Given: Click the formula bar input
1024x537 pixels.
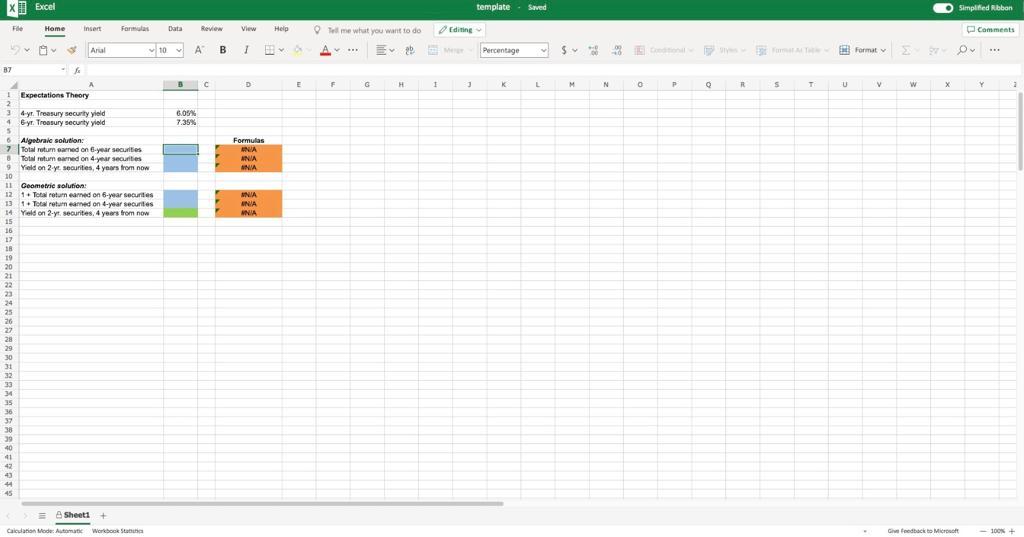Looking at the screenshot, I should click(x=553, y=70).
